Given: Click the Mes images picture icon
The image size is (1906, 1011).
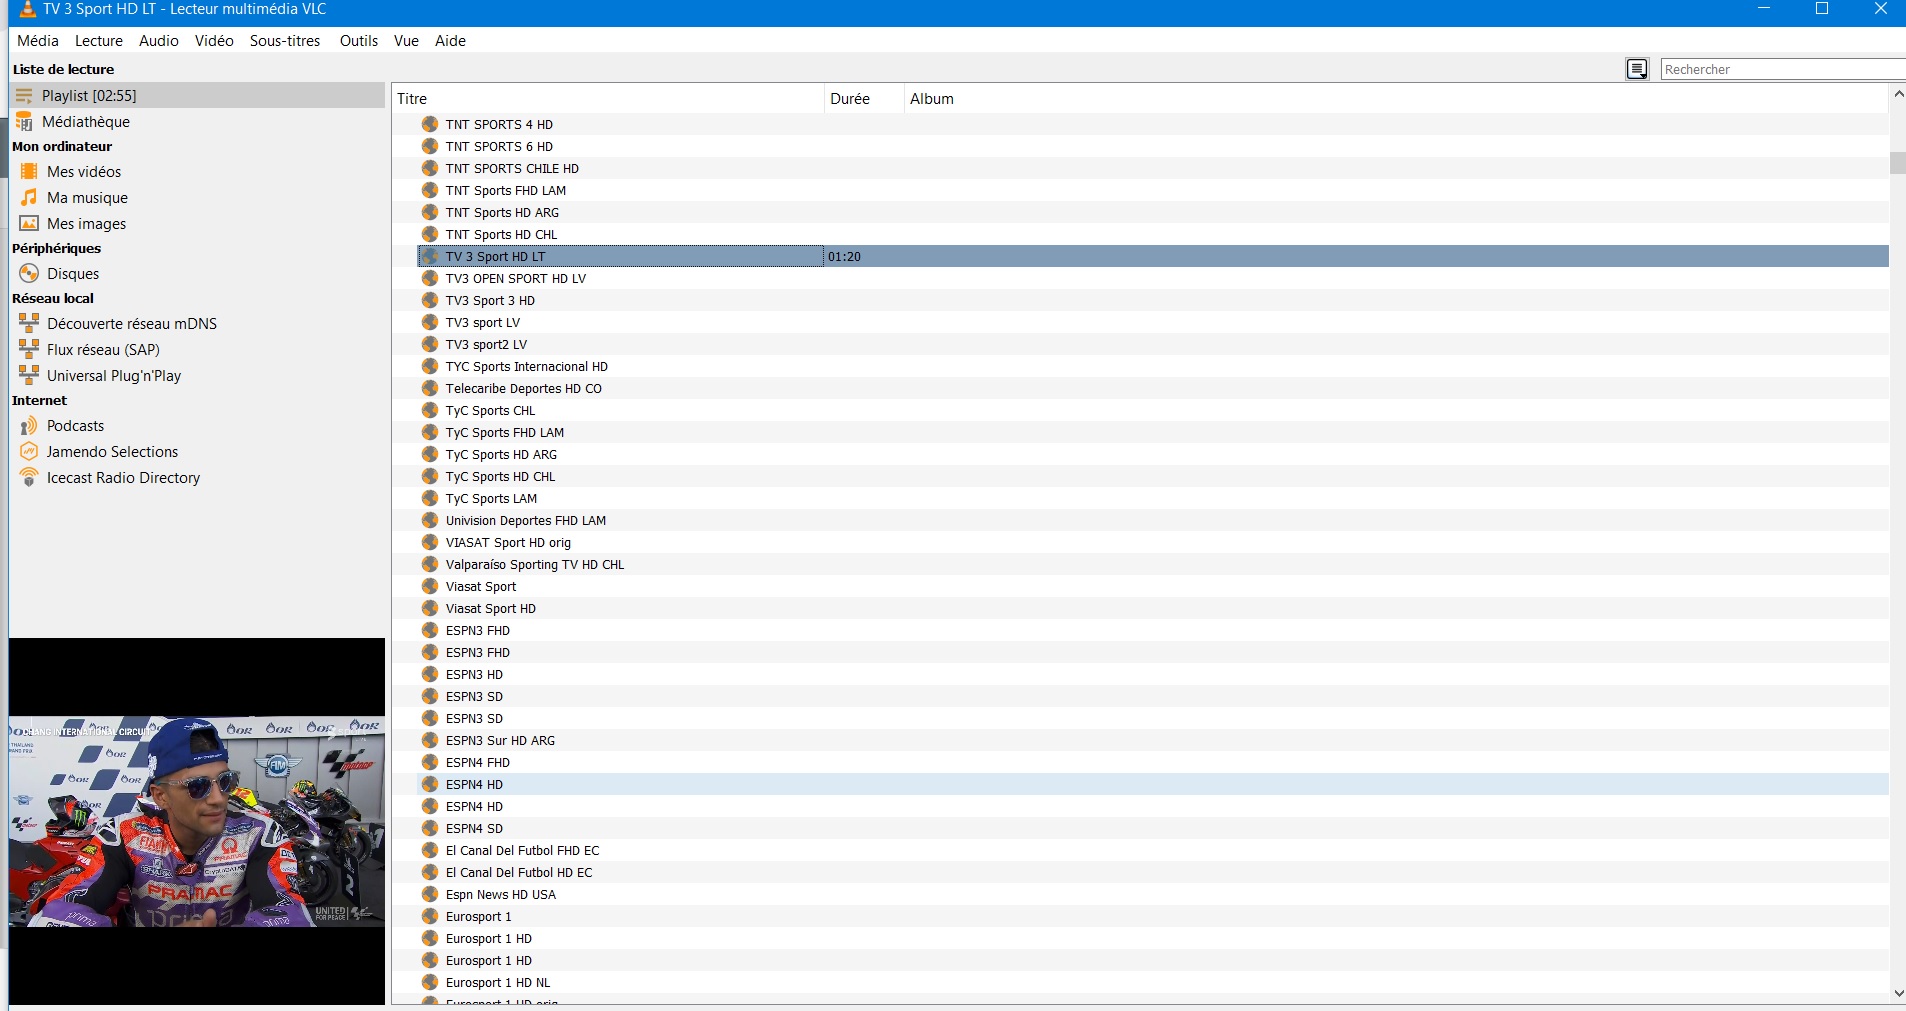Looking at the screenshot, I should click(29, 223).
